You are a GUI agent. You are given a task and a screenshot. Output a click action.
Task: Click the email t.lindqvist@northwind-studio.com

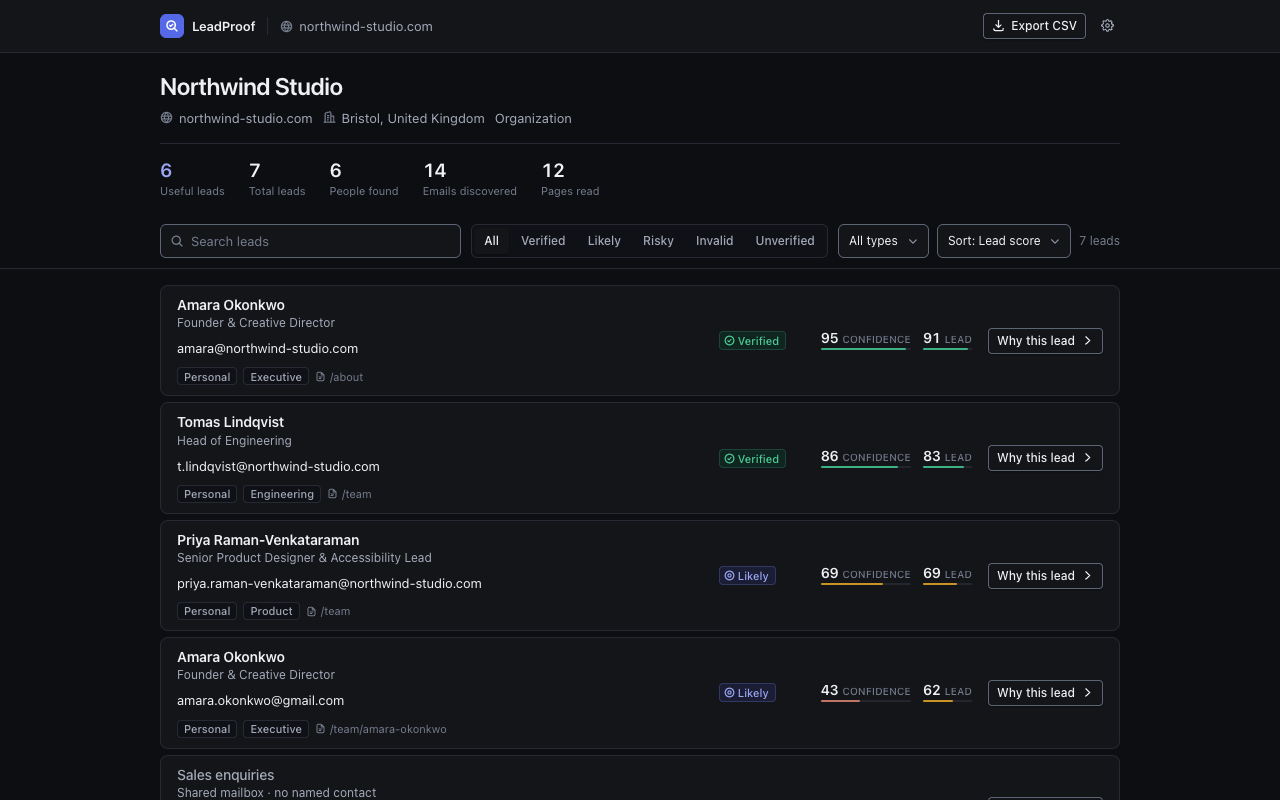278,466
